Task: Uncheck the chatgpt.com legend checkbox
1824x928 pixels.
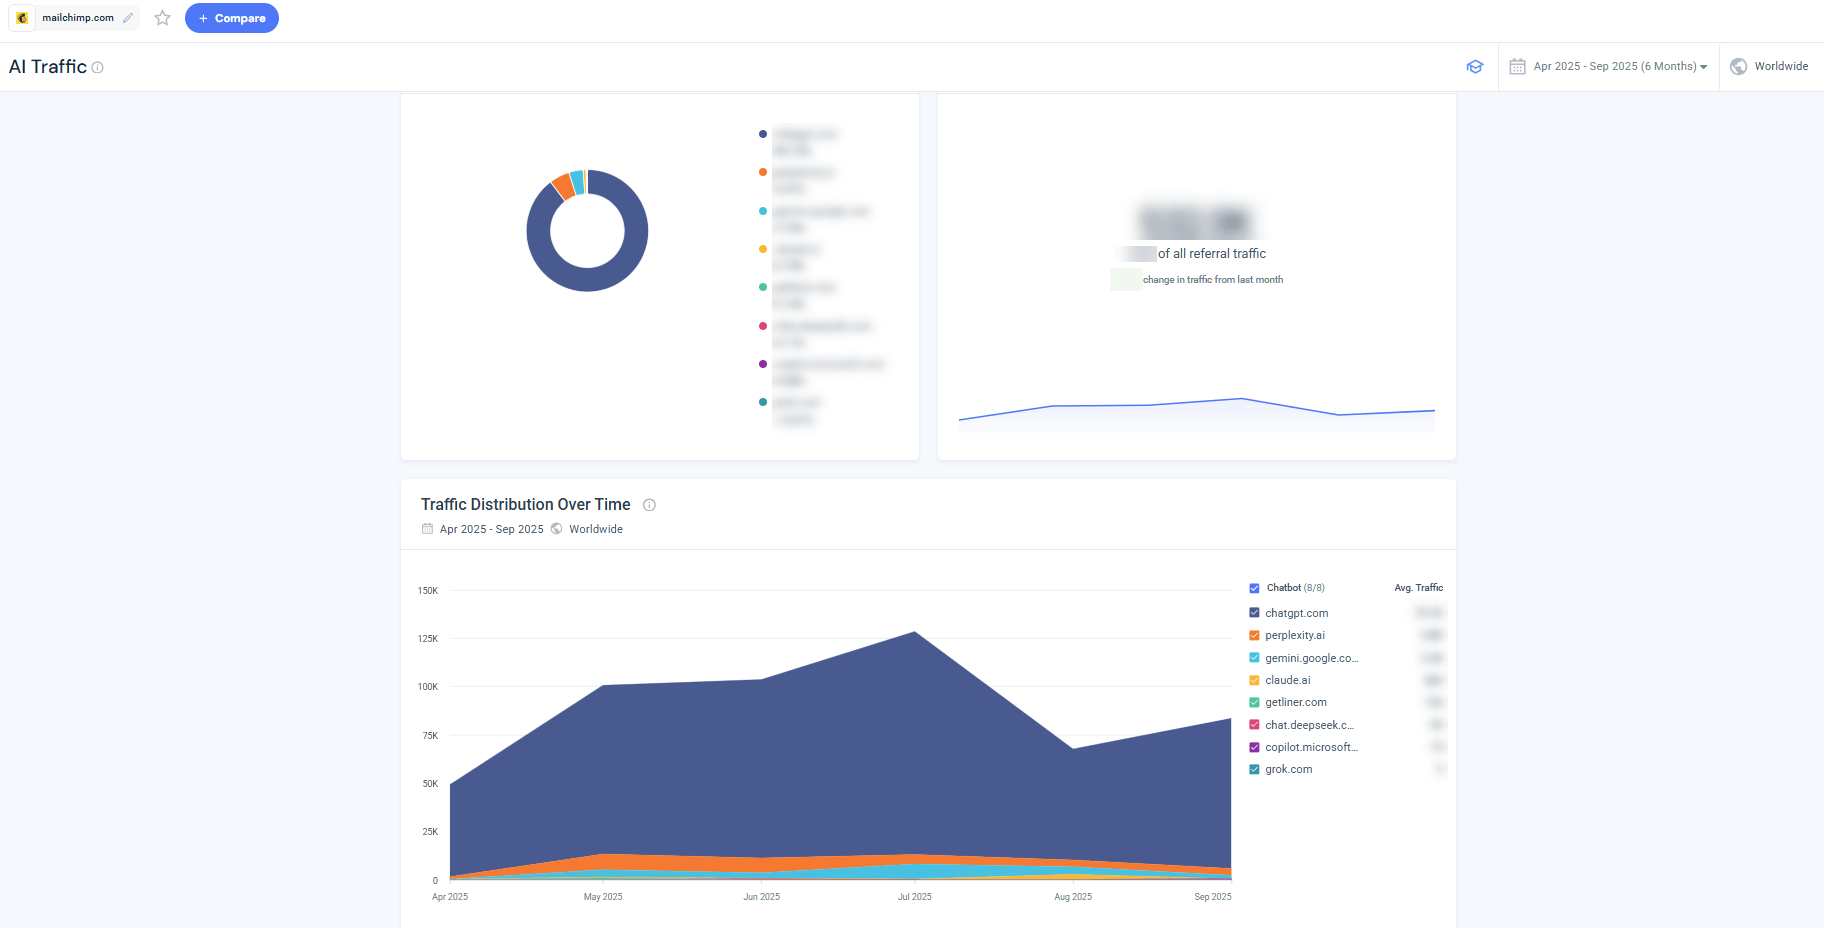Action: pyautogui.click(x=1254, y=612)
